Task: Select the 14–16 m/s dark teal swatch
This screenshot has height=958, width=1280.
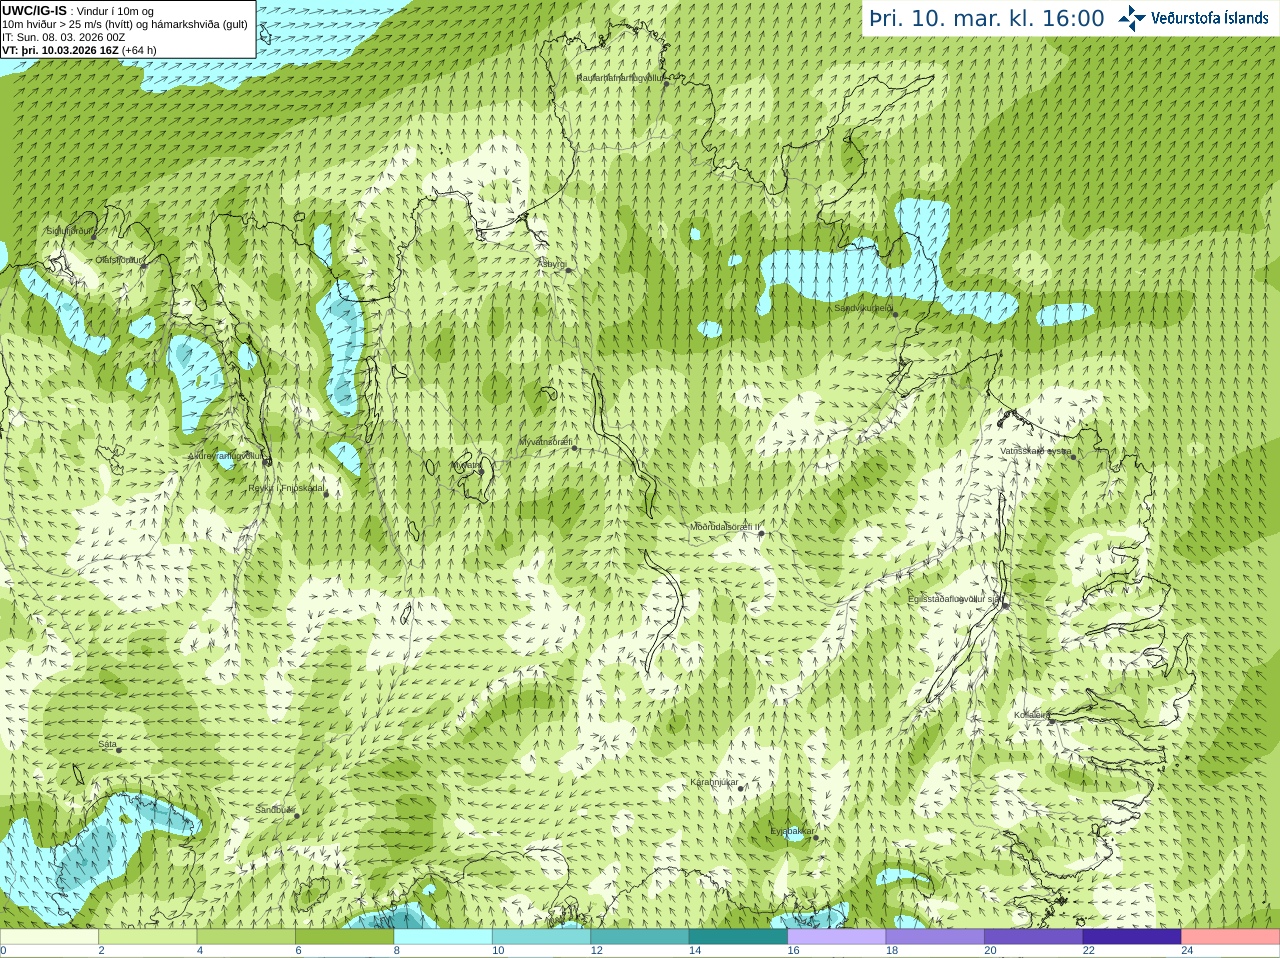Action: click(738, 937)
